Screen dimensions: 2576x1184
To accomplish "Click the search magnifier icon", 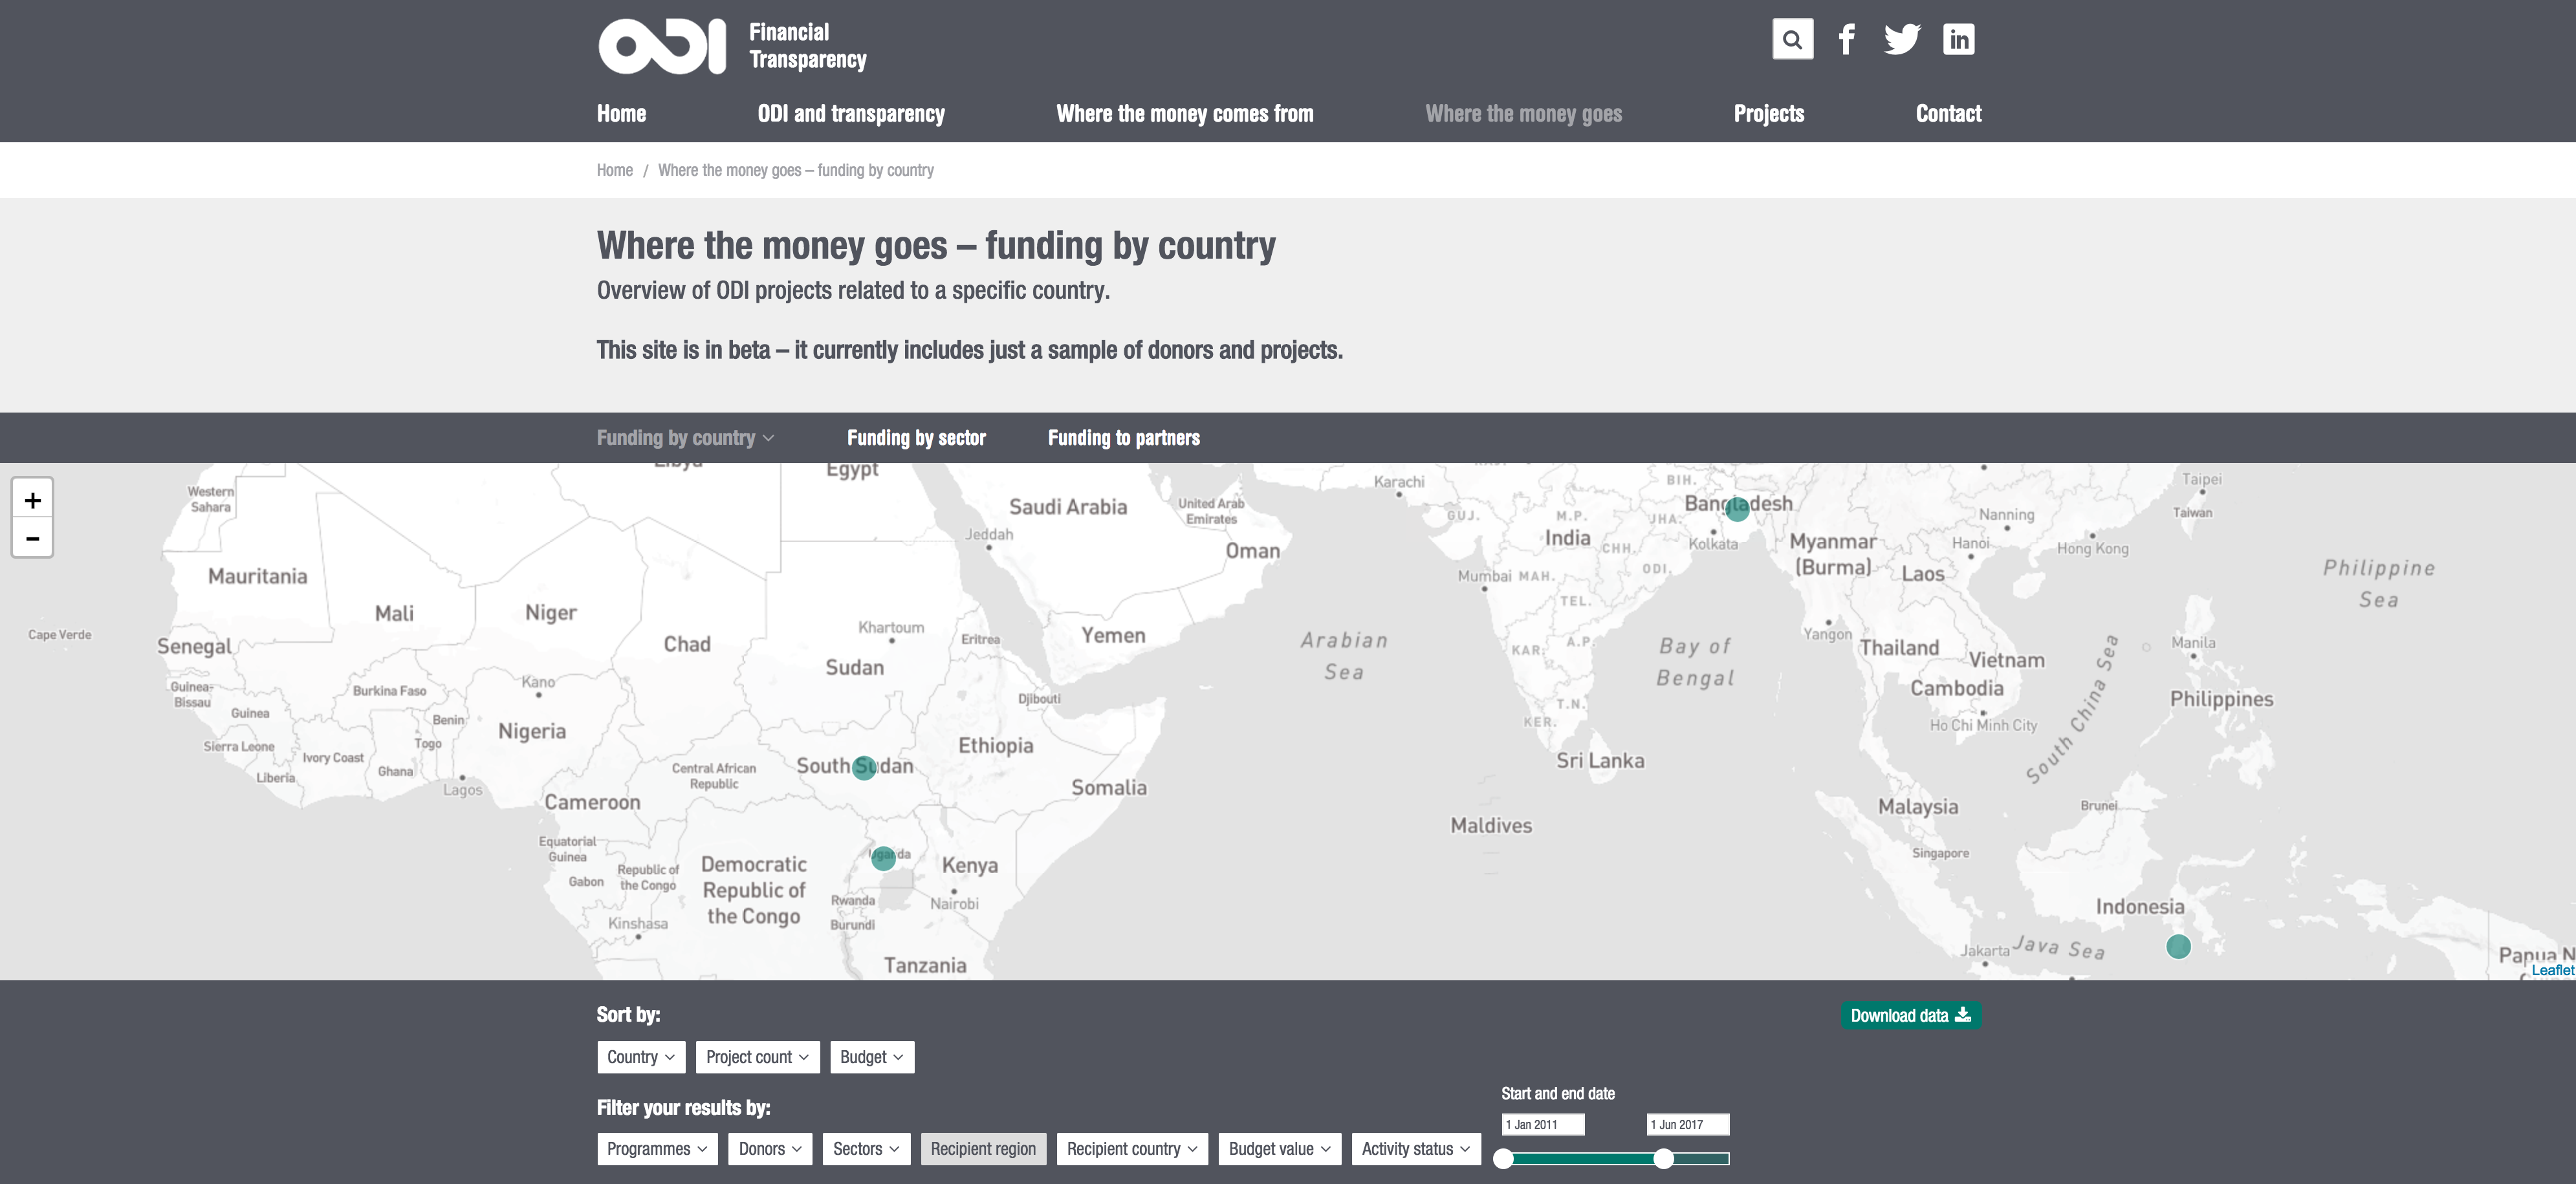I will point(1792,40).
